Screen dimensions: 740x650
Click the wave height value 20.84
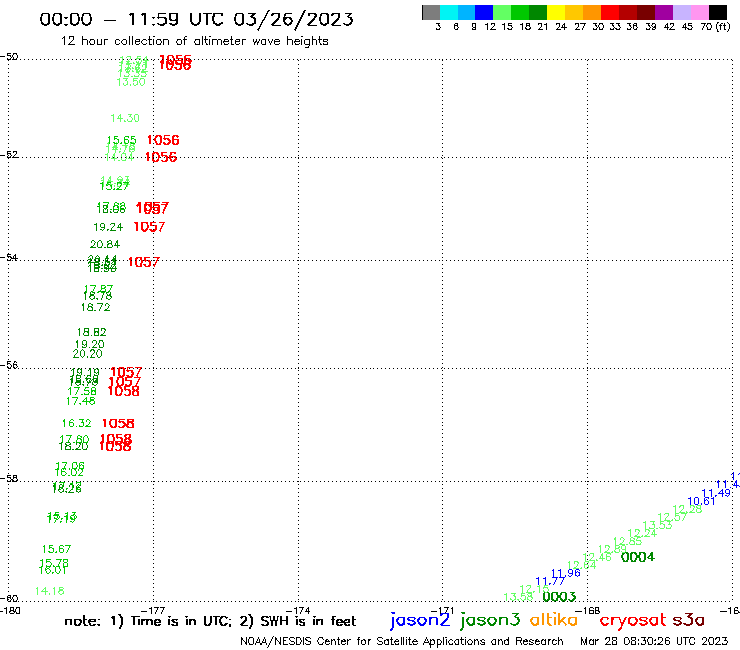point(105,245)
